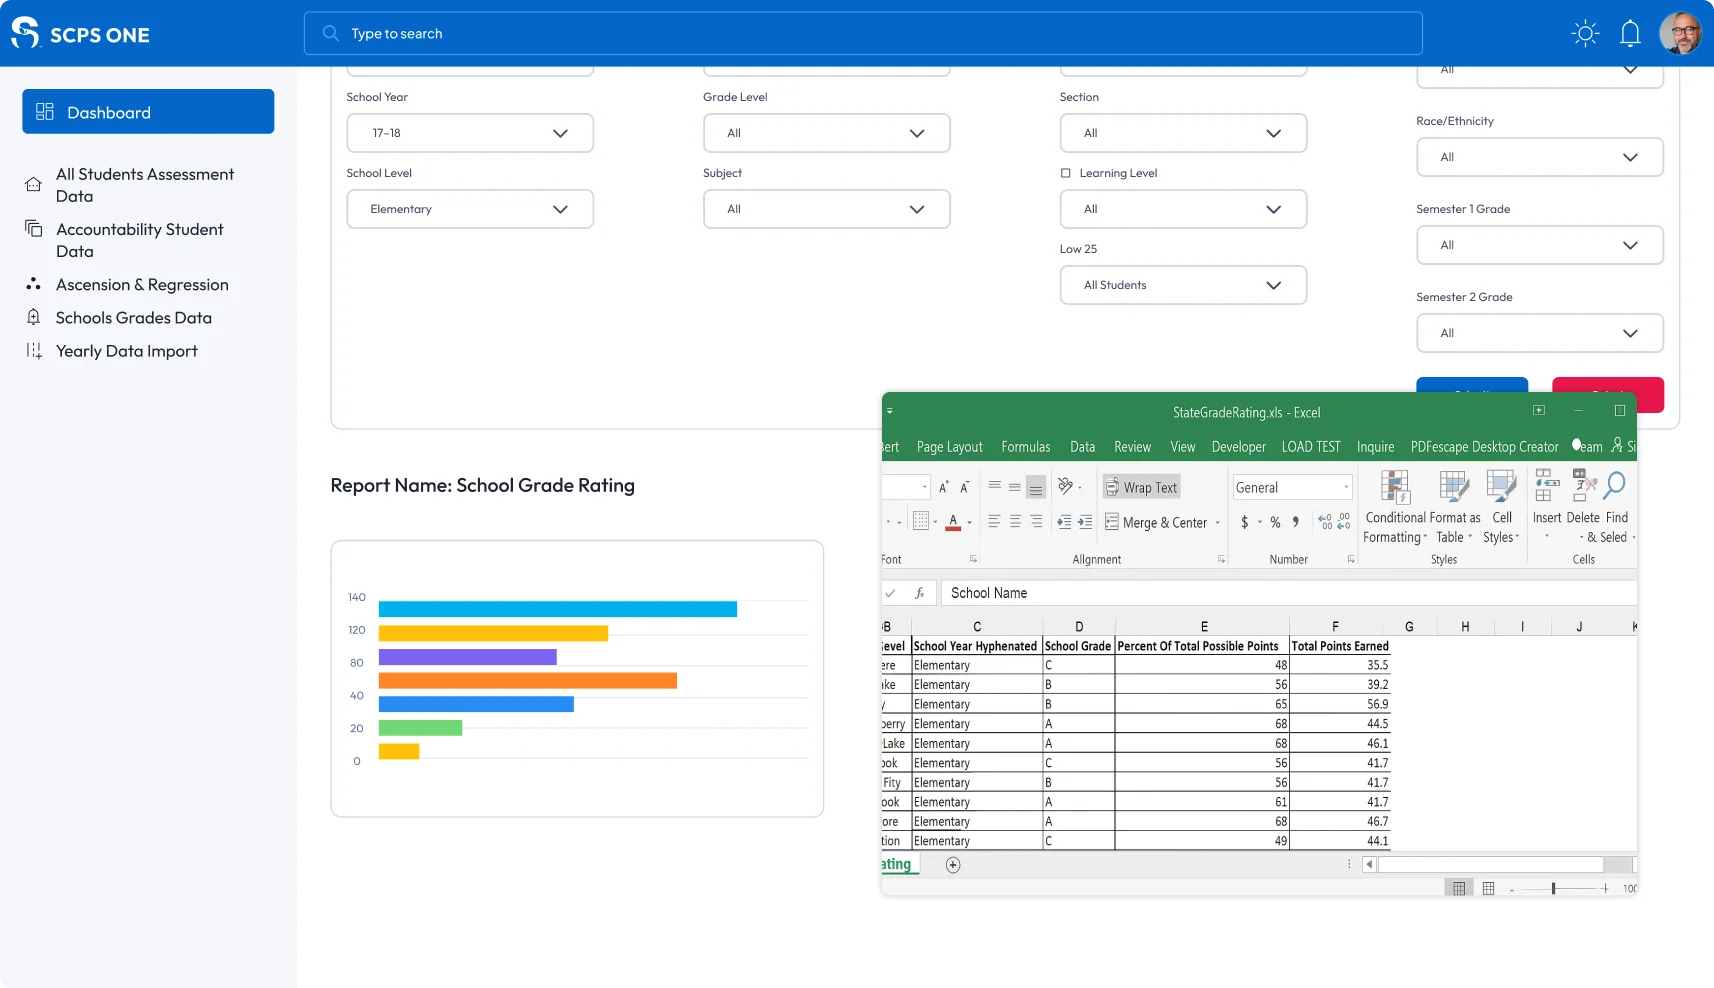
Task: Go to Schools Grades Data page
Action: pos(134,318)
